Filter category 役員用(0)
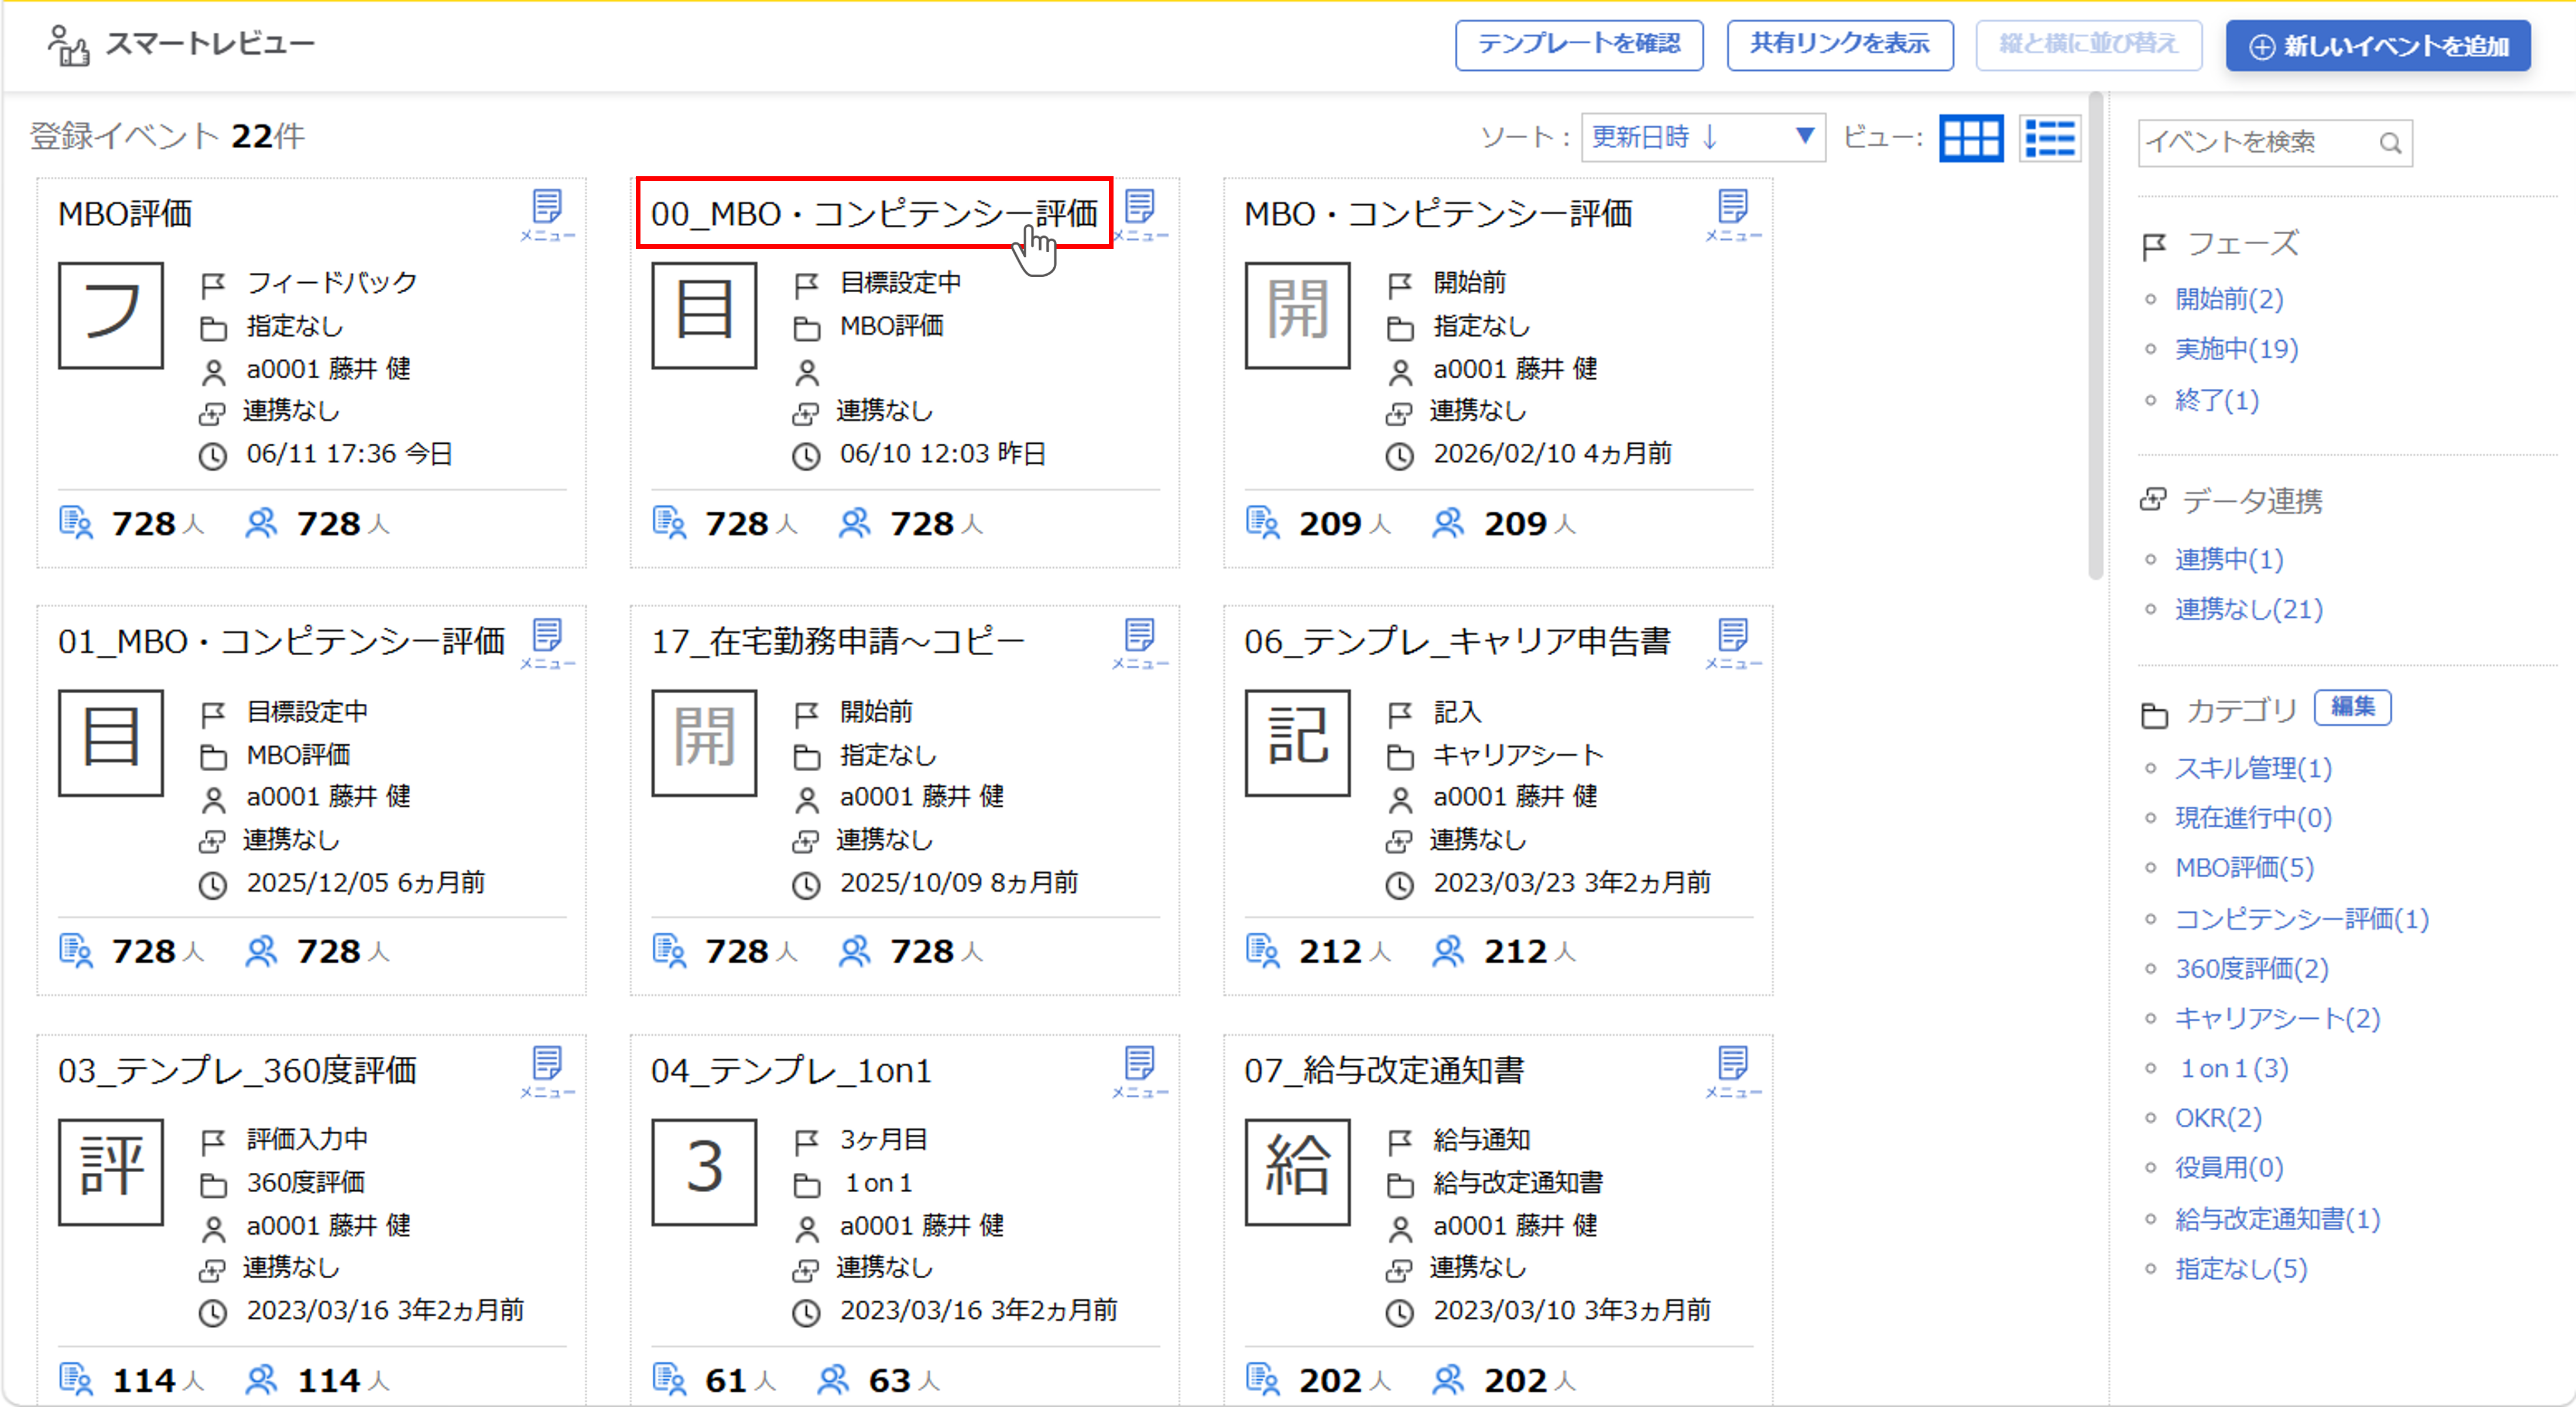 click(x=2229, y=1168)
